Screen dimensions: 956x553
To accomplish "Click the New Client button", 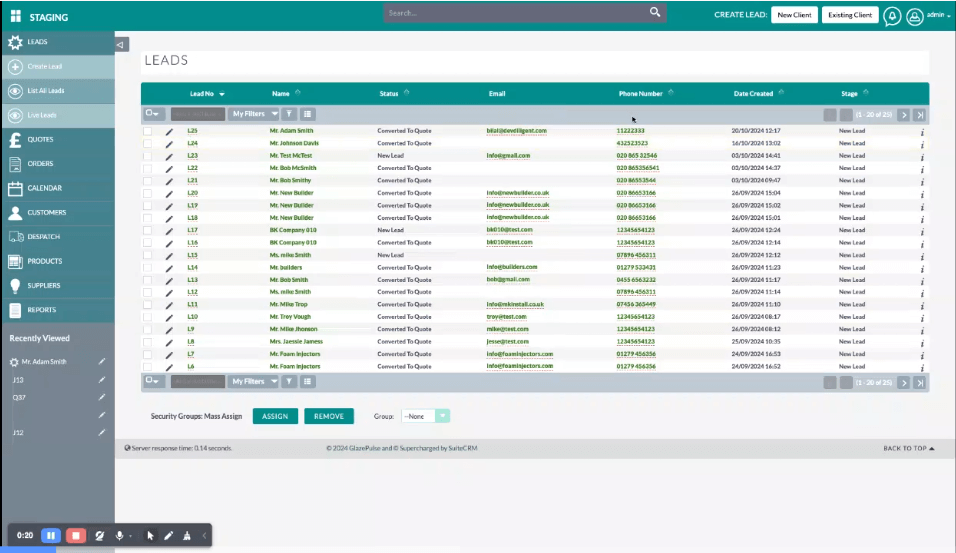I will (x=794, y=15).
